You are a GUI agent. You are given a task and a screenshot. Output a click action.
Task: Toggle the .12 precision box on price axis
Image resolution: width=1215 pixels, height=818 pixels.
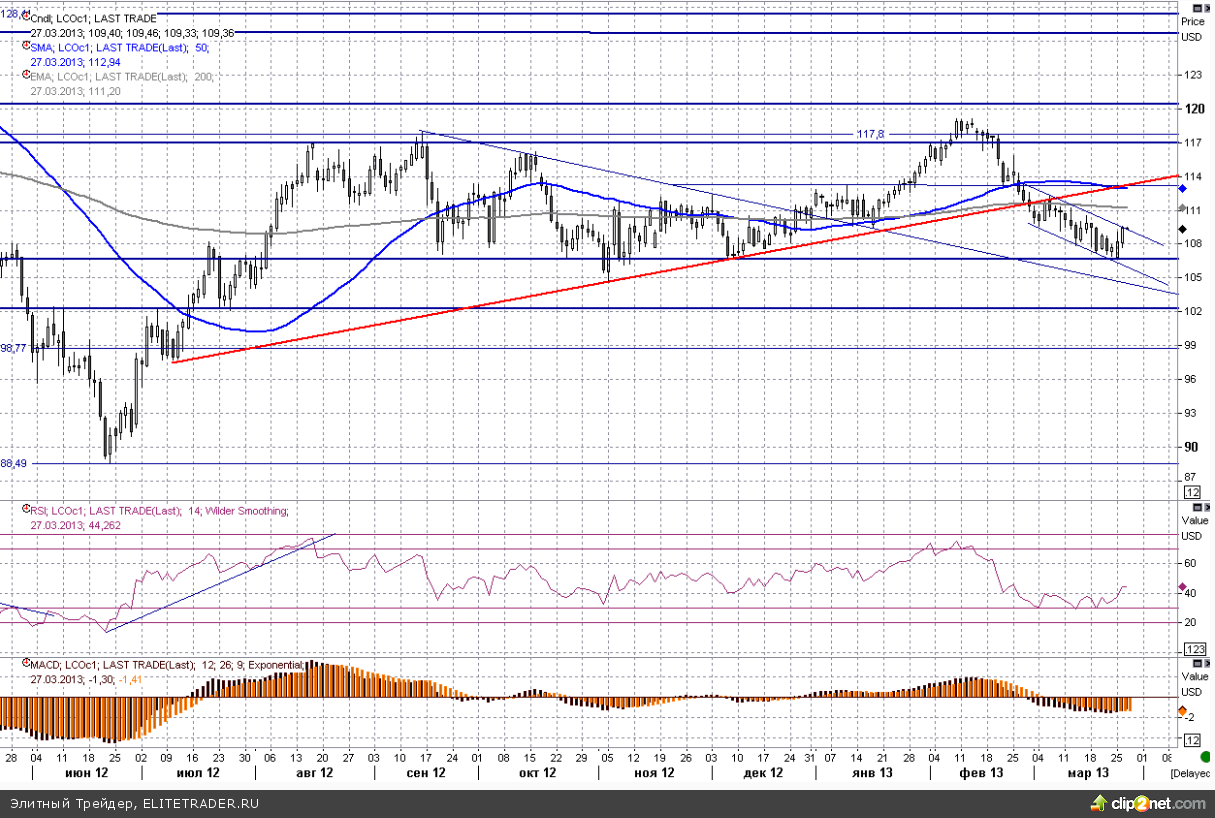[1191, 493]
